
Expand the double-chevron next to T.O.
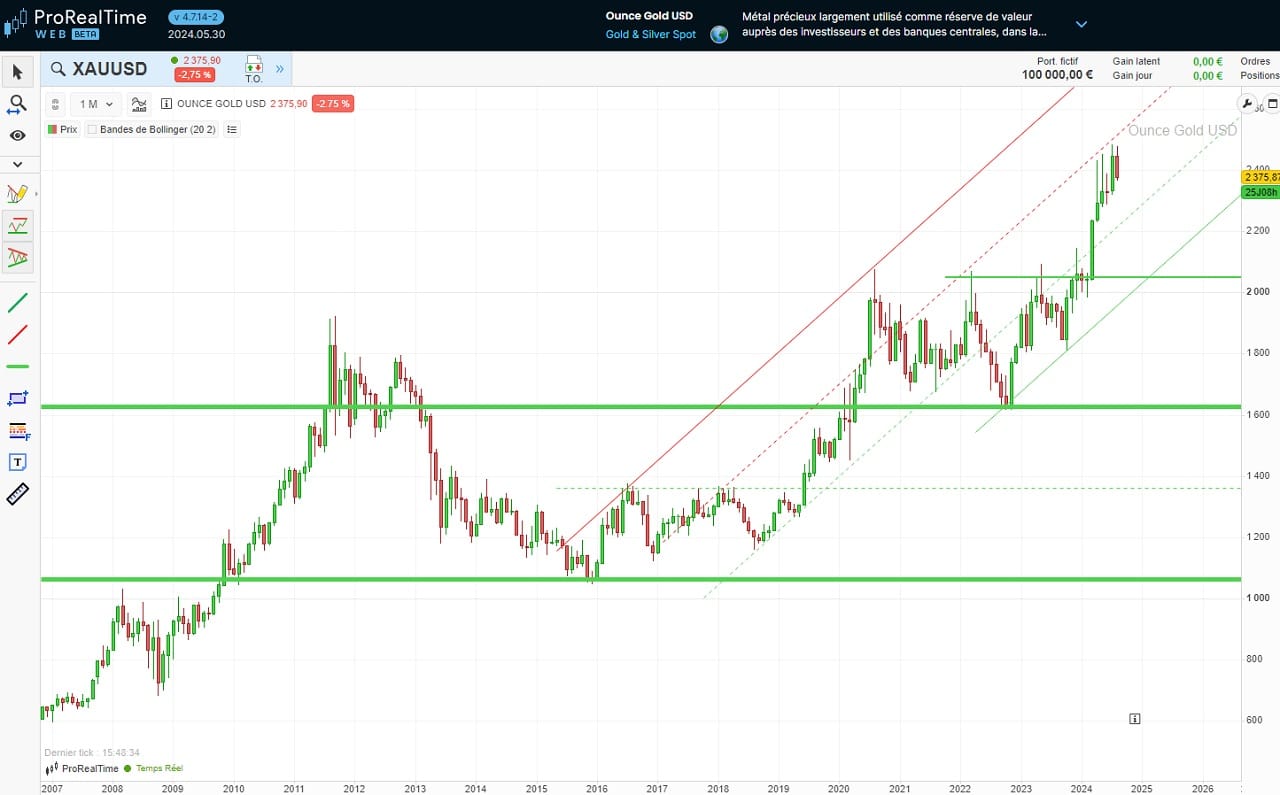pos(280,69)
